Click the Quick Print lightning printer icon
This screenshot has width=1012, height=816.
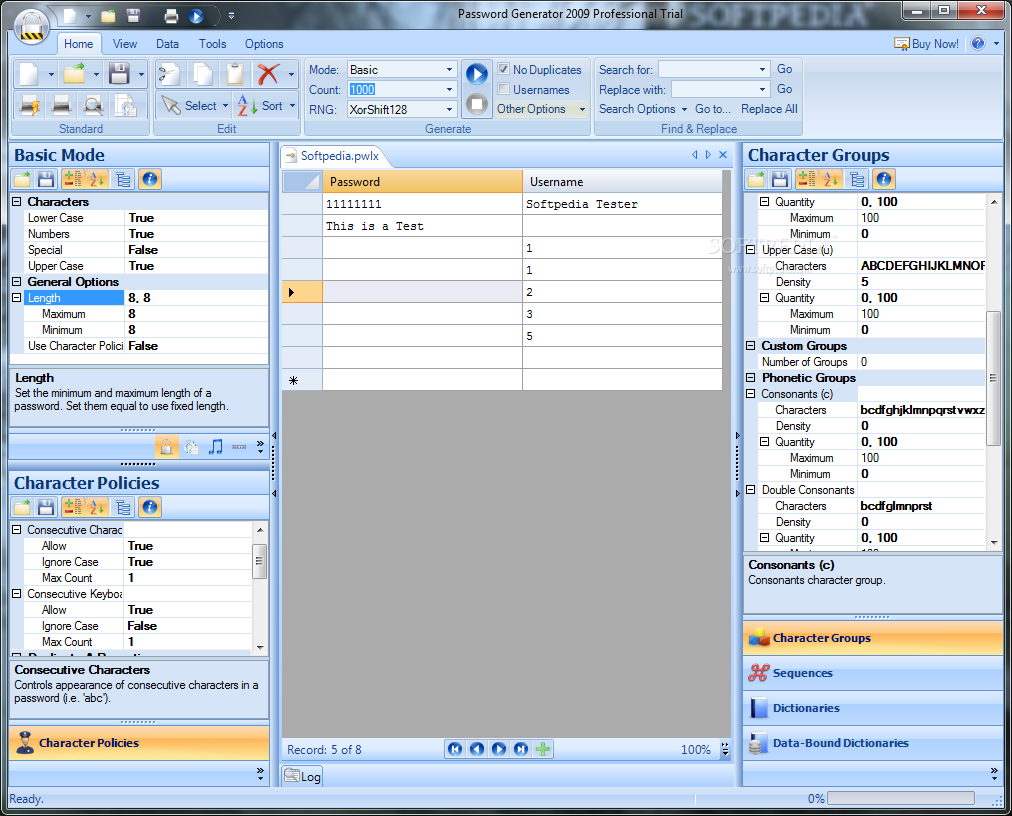pyautogui.click(x=30, y=105)
